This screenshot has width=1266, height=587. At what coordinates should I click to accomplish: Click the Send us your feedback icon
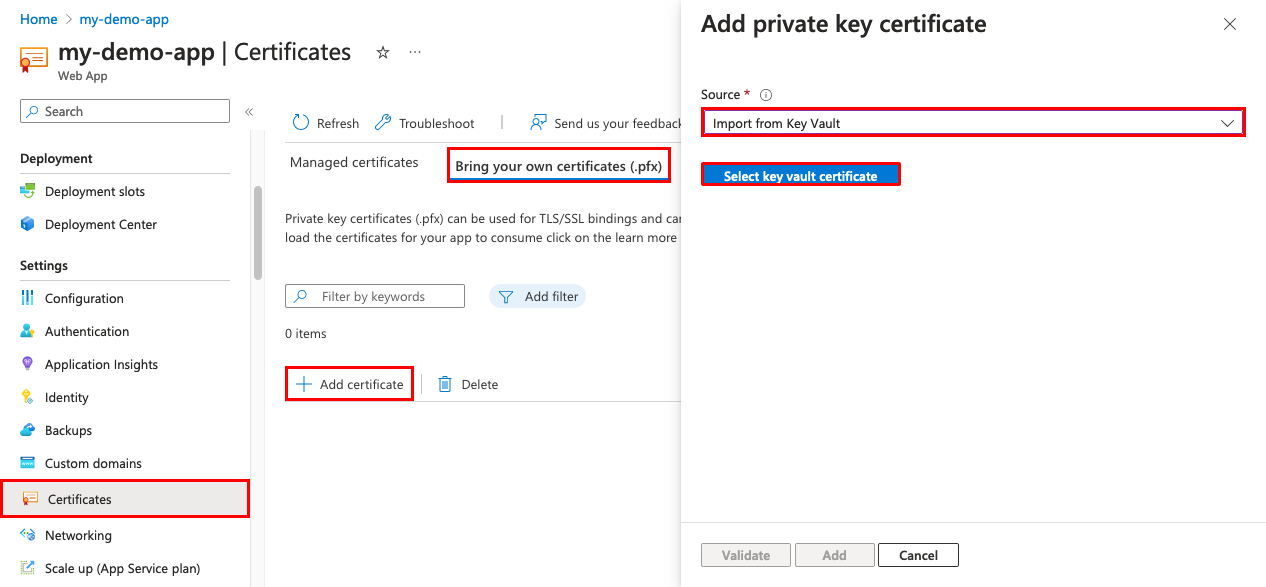tap(539, 122)
